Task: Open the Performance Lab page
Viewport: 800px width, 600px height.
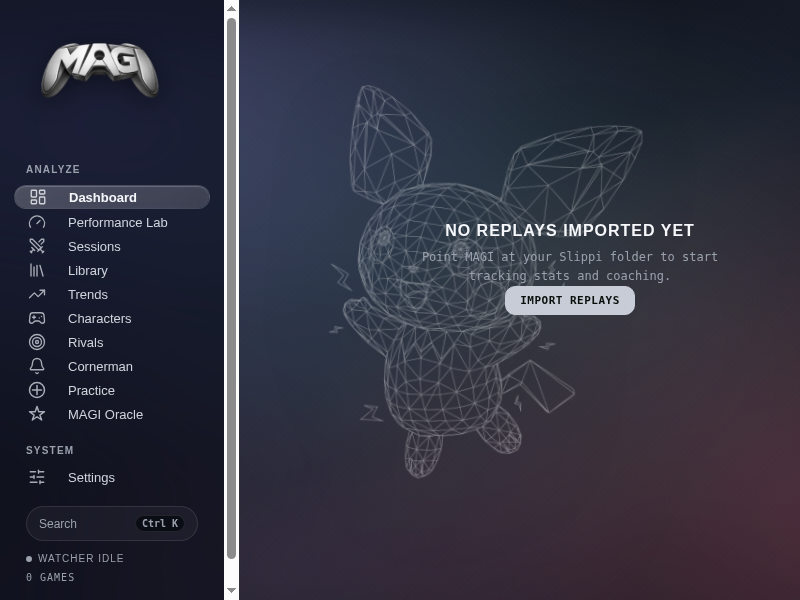Action: [x=112, y=222]
